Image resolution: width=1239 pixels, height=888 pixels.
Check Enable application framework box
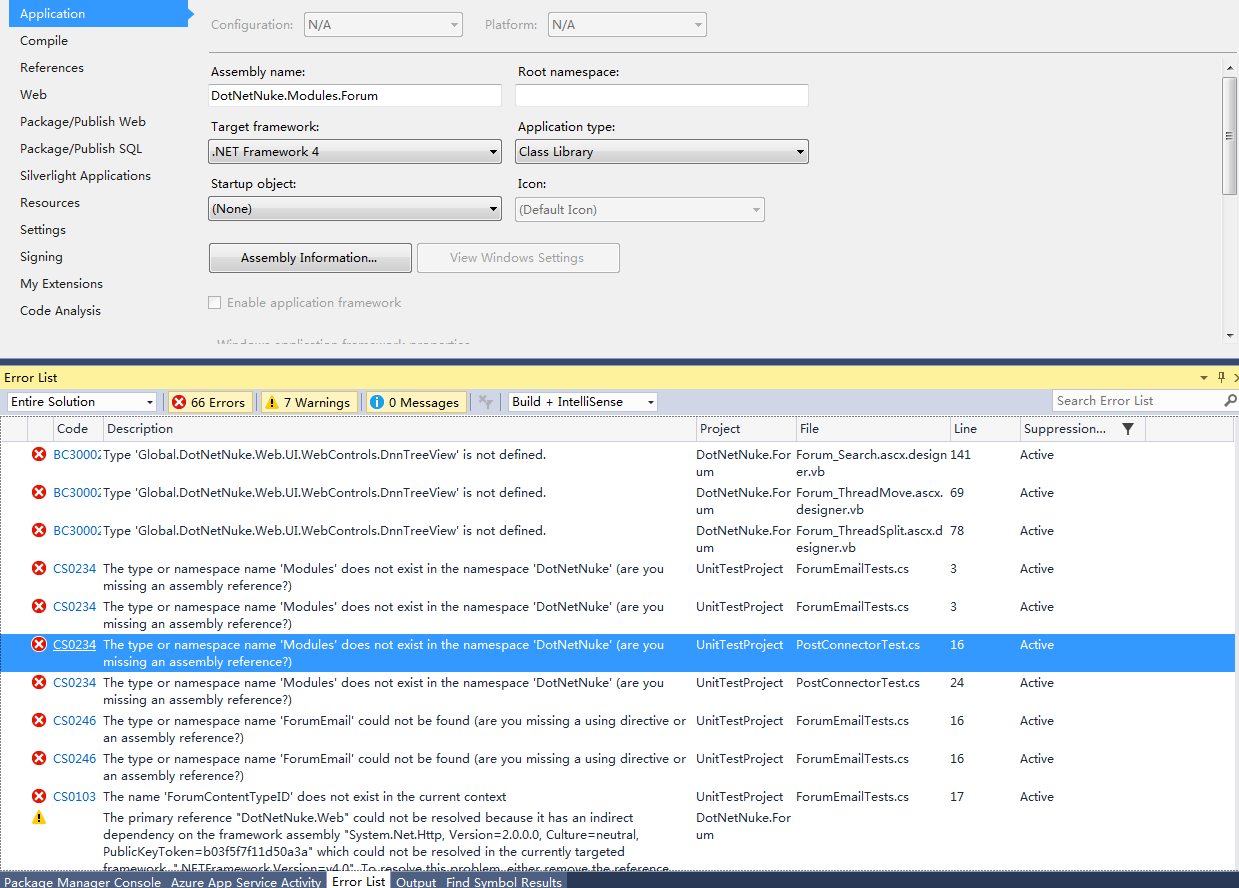tap(214, 303)
